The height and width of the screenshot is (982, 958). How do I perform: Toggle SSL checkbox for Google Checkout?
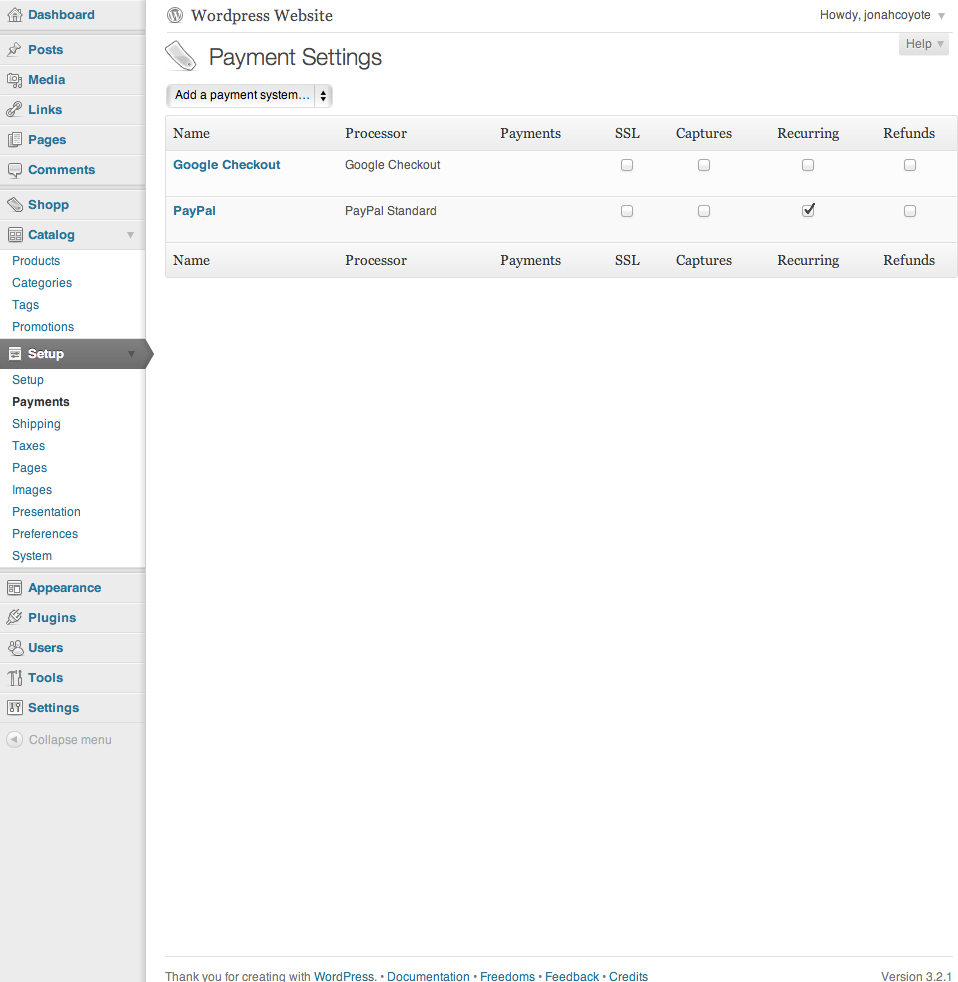(x=627, y=165)
